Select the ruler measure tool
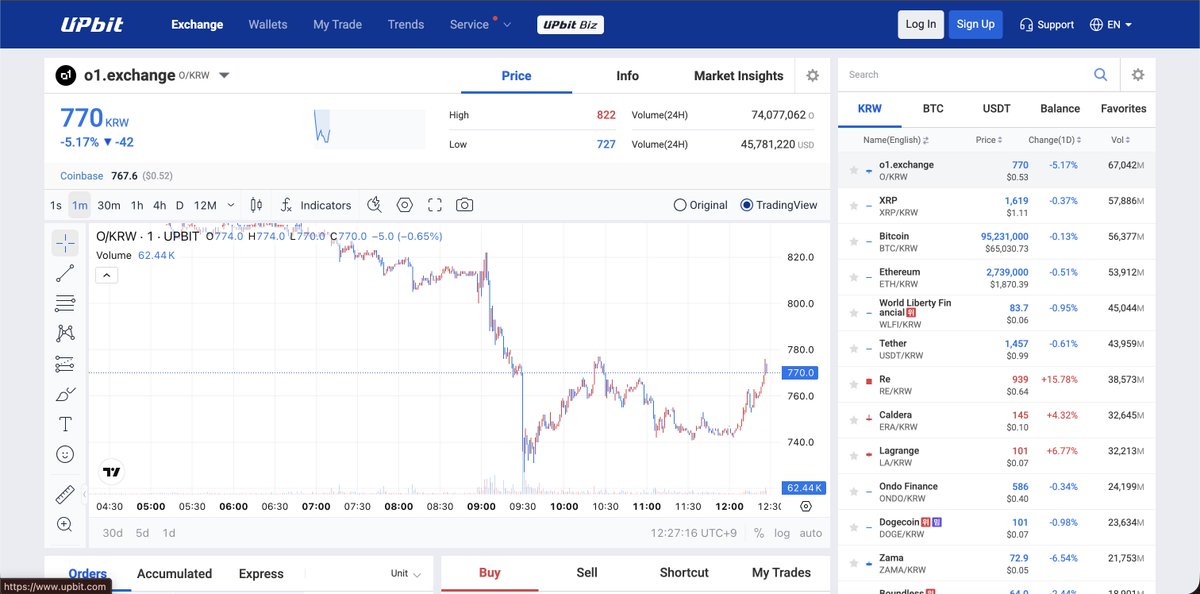The width and height of the screenshot is (1200, 594). [x=65, y=494]
